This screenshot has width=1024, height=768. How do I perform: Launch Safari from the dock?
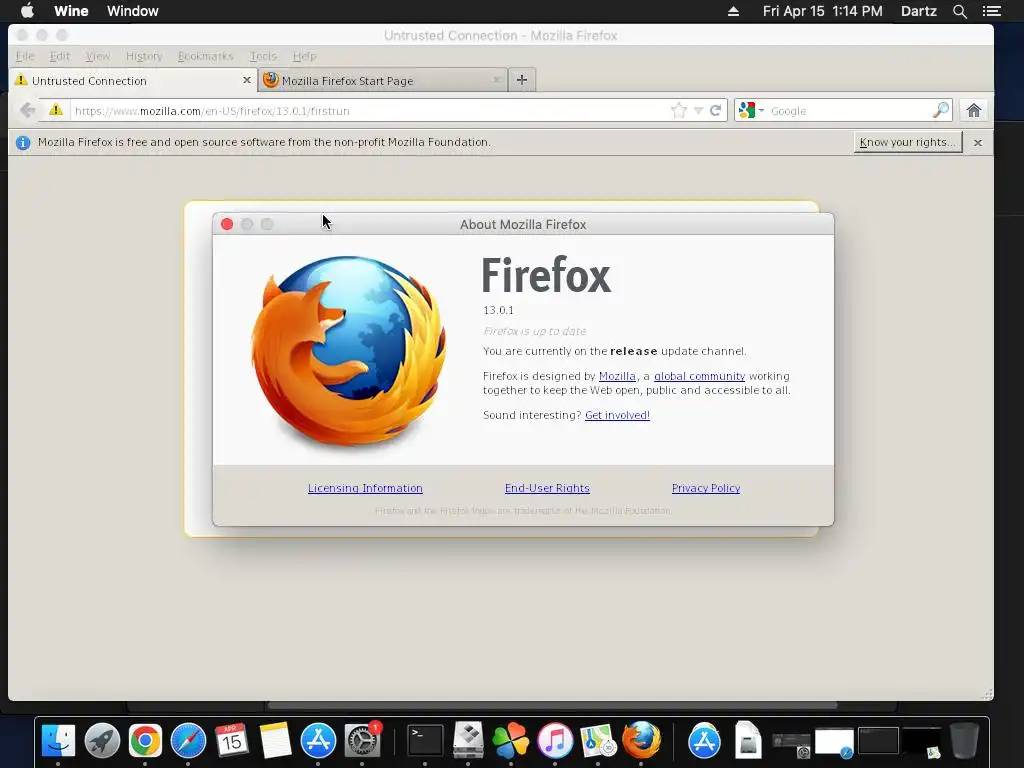(188, 741)
